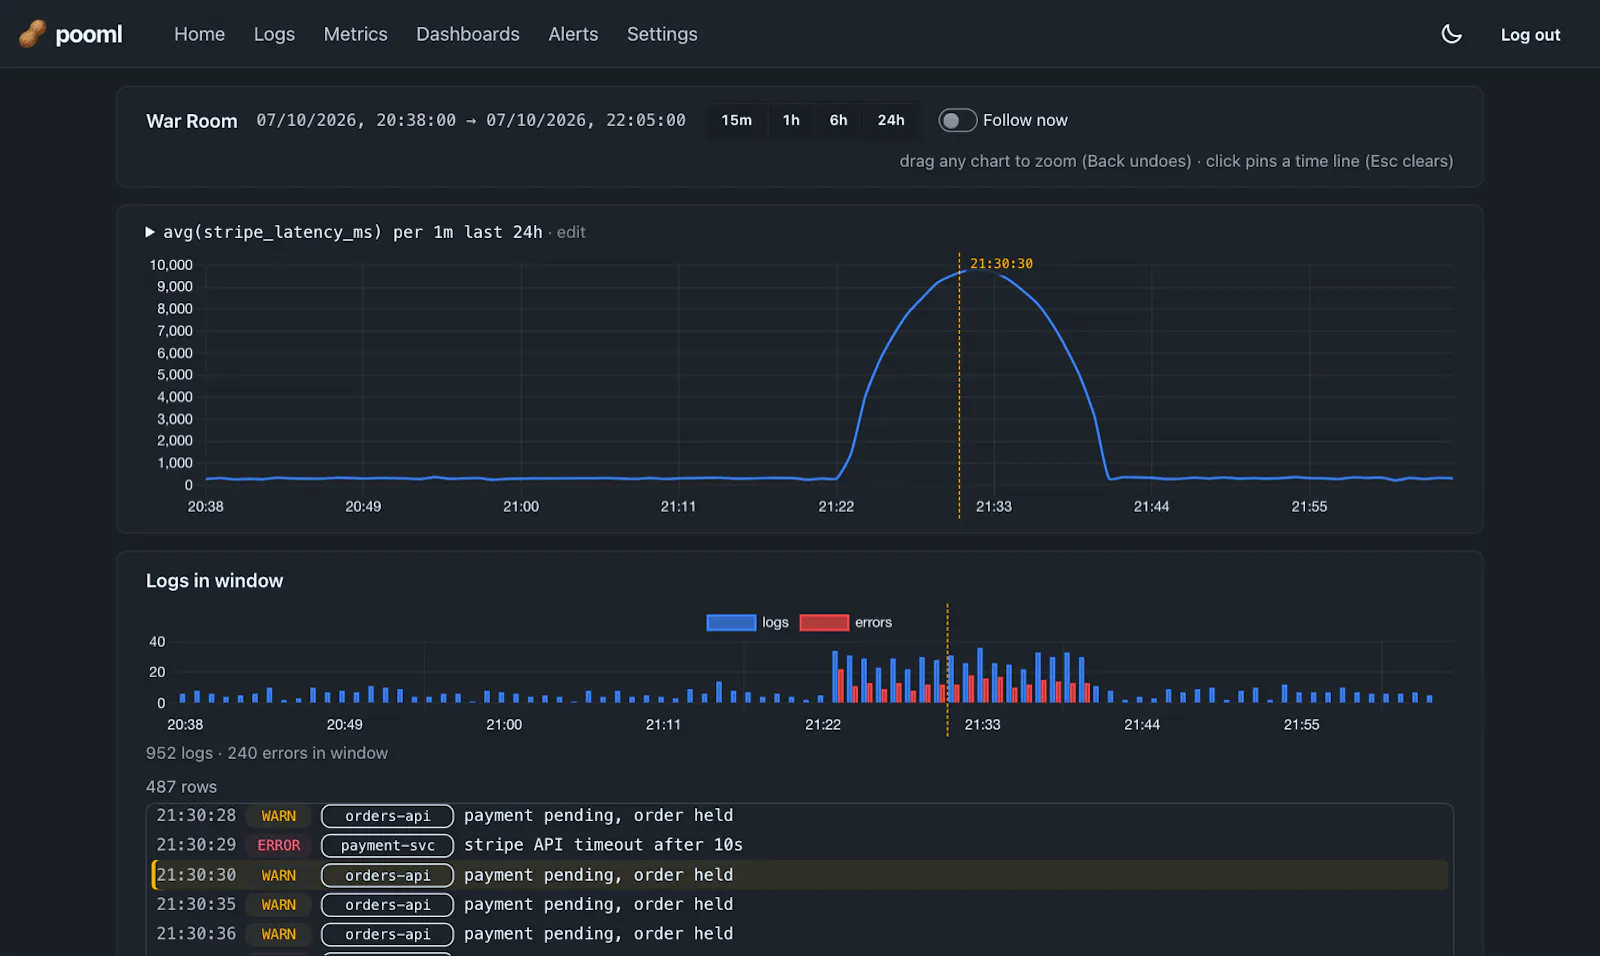This screenshot has width=1600, height=956.
Task: Toggle the red errors legend swatch
Action: pyautogui.click(x=824, y=622)
